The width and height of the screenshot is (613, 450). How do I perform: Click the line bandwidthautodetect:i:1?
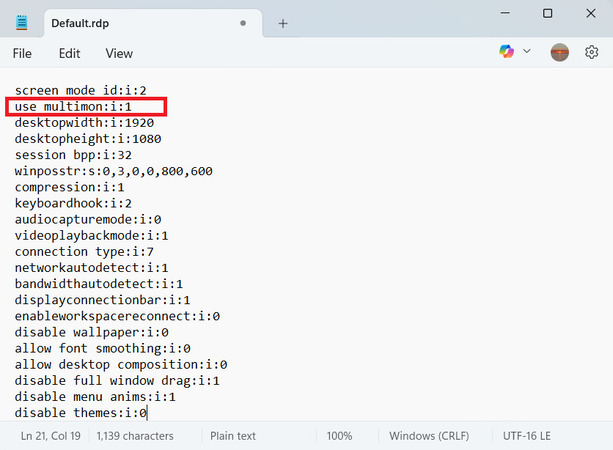(99, 284)
